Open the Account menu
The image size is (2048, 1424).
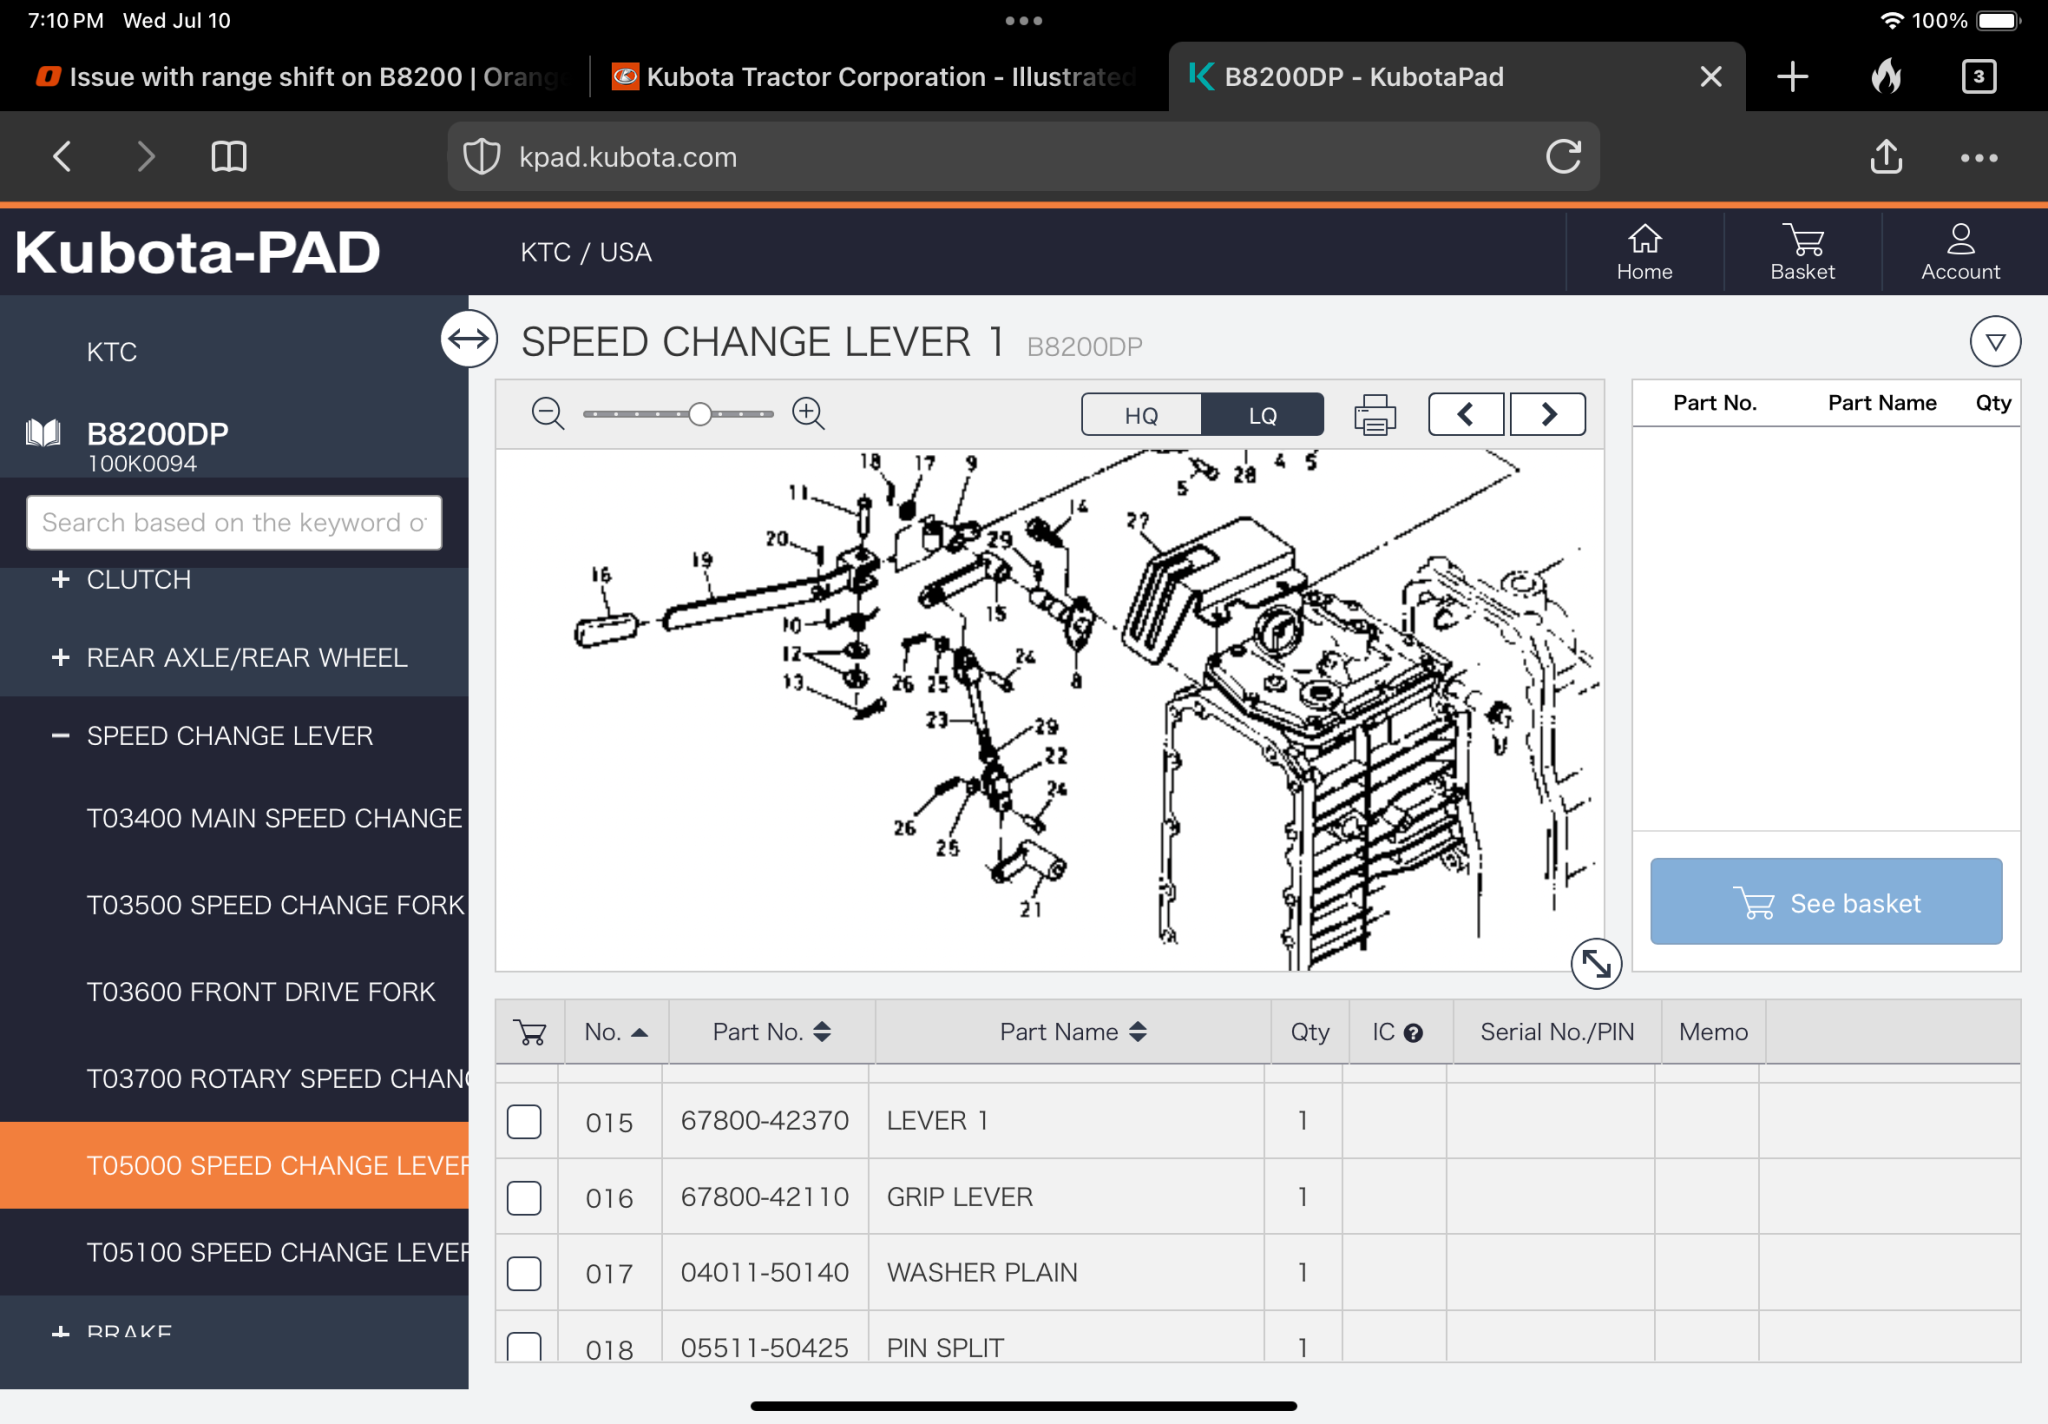(x=1960, y=252)
